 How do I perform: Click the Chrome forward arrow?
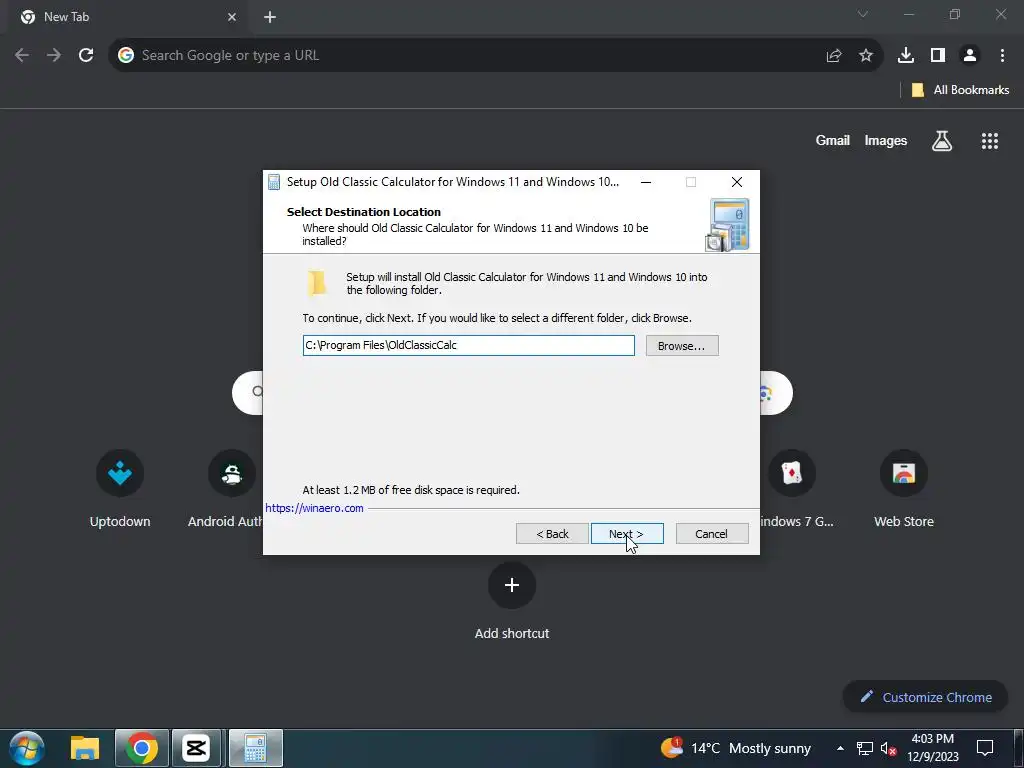[54, 56]
